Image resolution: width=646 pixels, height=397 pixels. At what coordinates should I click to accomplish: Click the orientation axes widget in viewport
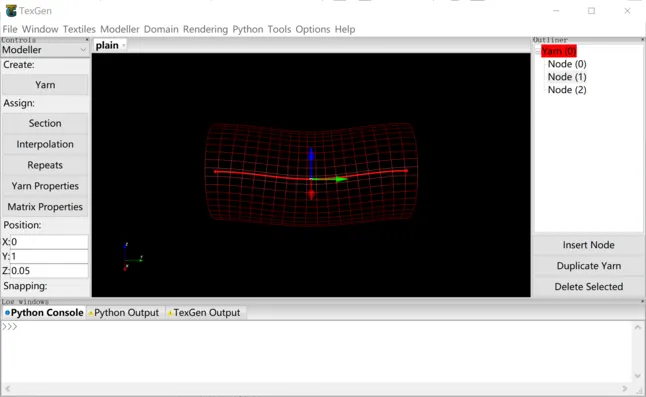click(132, 257)
